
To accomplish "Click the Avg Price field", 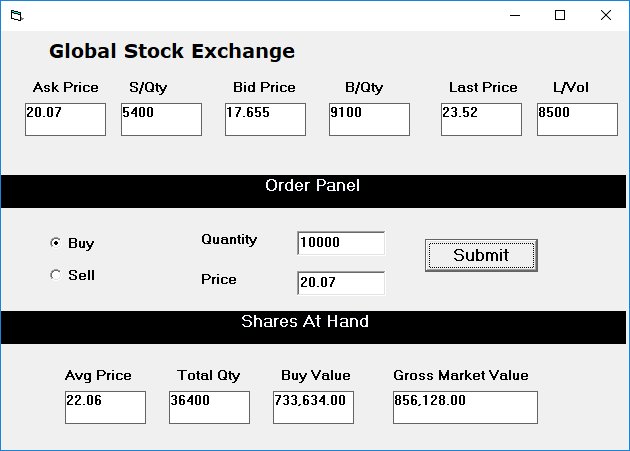I will click(x=105, y=407).
